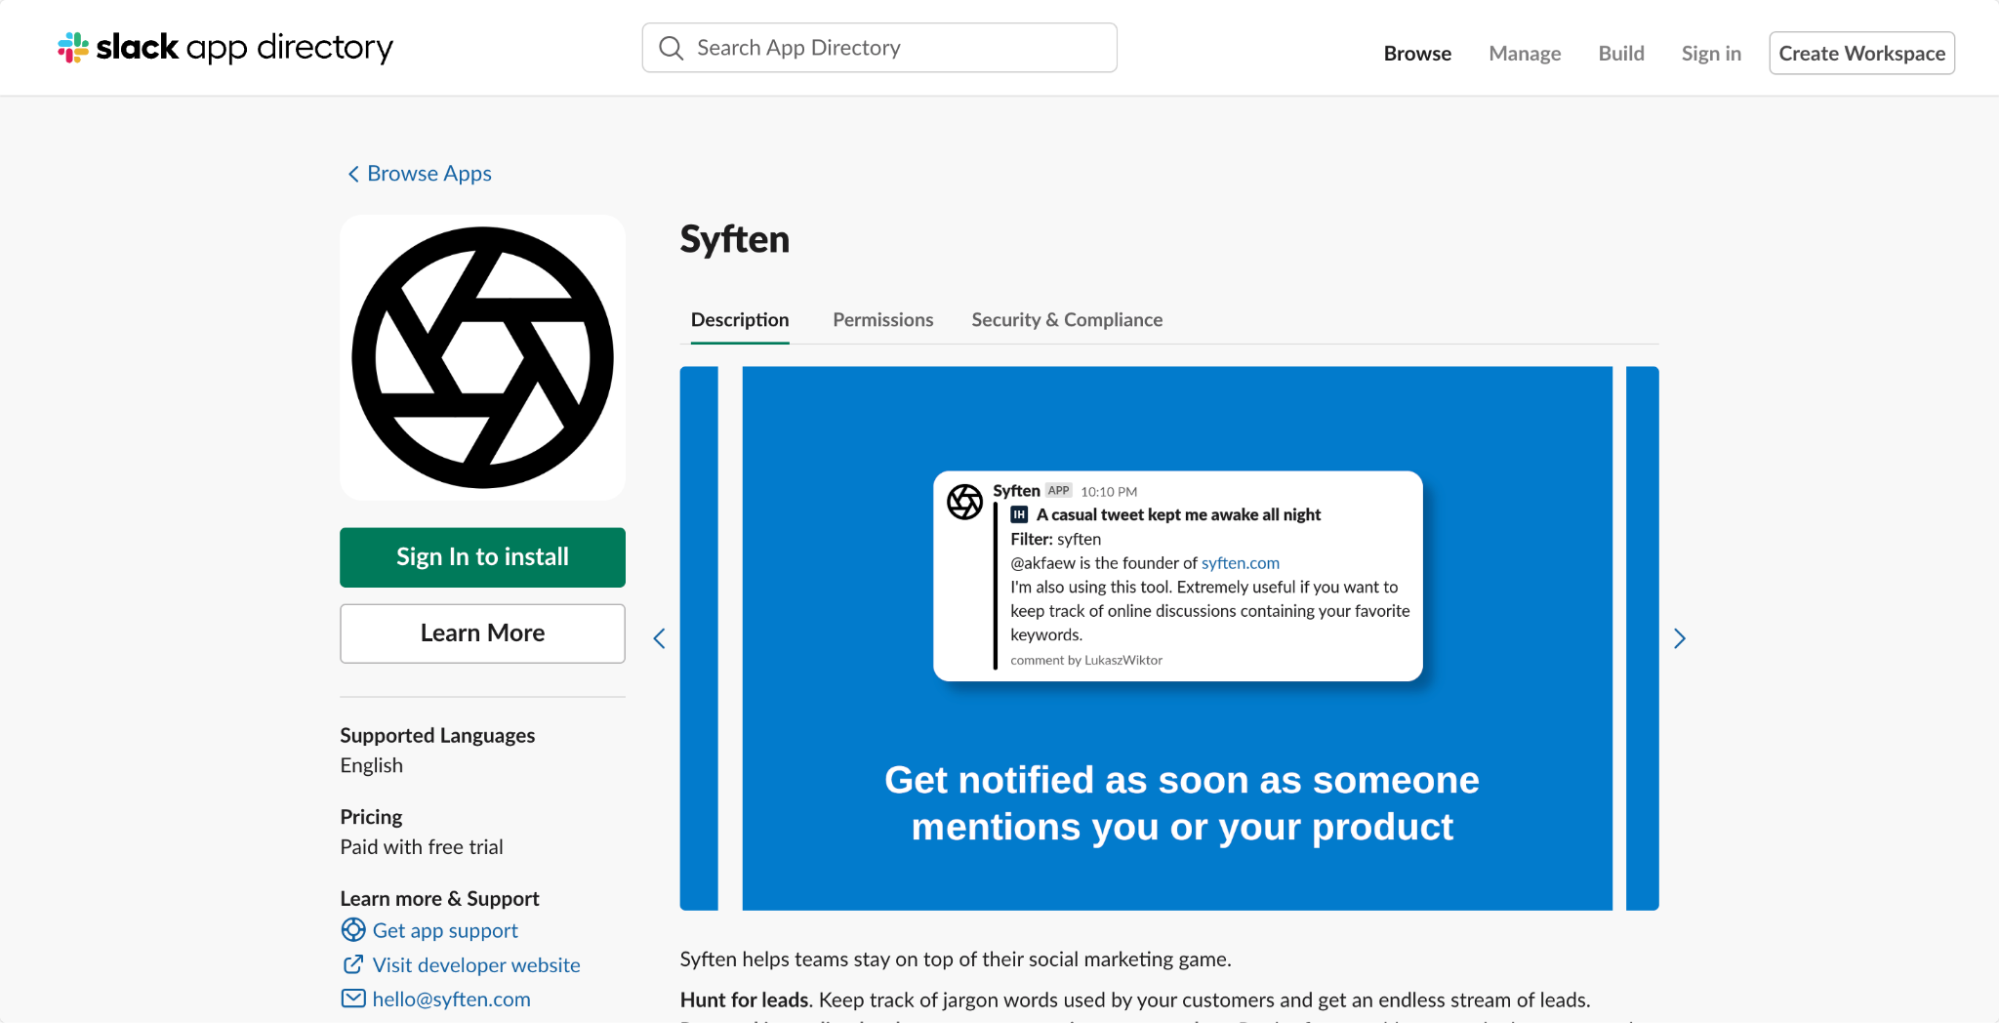Screen dimensions: 1999x1023
Task: Click the 10:10 PM timestamp
Action: (x=1109, y=492)
